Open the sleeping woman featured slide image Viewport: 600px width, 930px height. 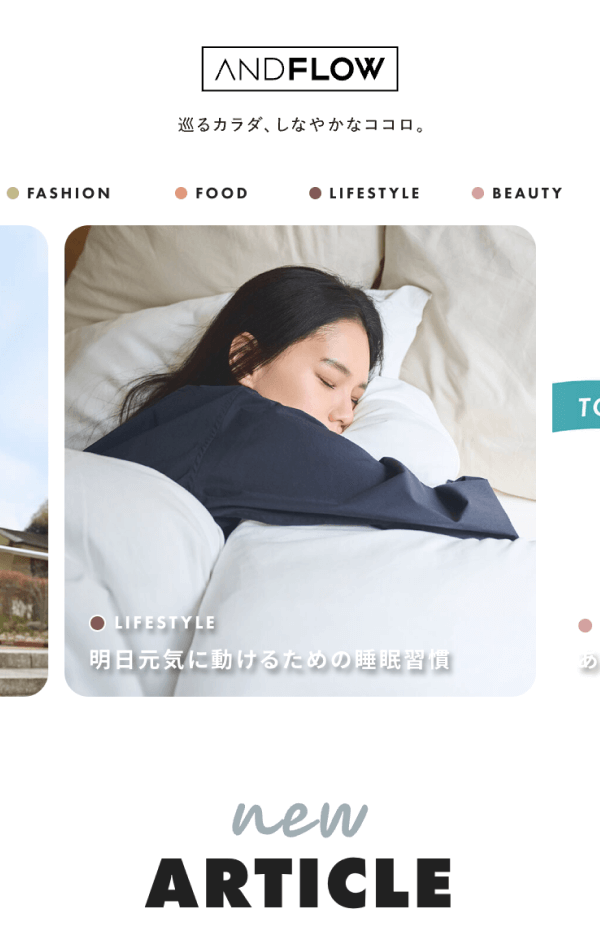300,460
